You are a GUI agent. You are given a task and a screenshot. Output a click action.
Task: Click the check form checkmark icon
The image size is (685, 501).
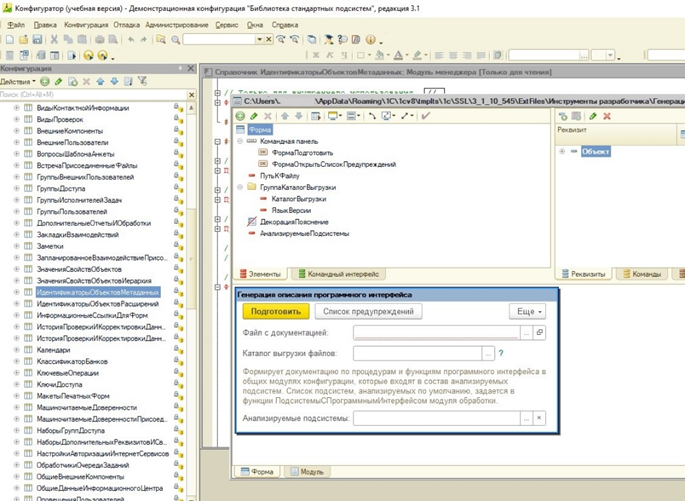426,116
